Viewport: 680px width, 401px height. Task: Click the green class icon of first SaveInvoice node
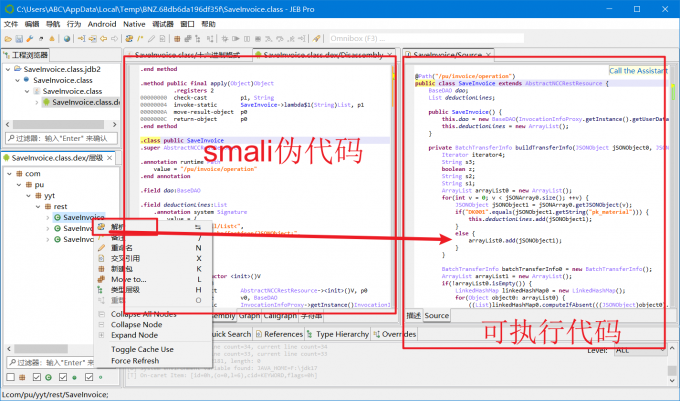[57, 217]
